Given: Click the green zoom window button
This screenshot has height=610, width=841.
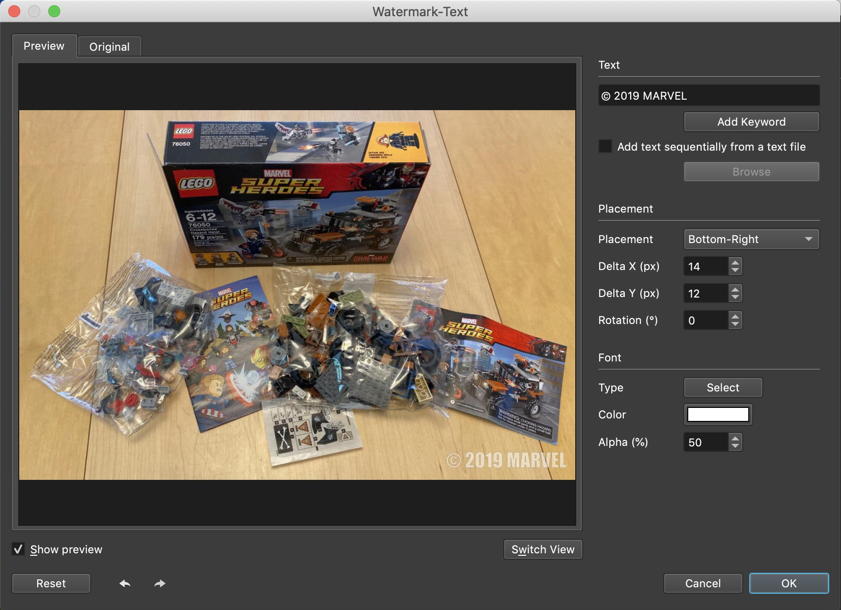Looking at the screenshot, I should point(54,11).
